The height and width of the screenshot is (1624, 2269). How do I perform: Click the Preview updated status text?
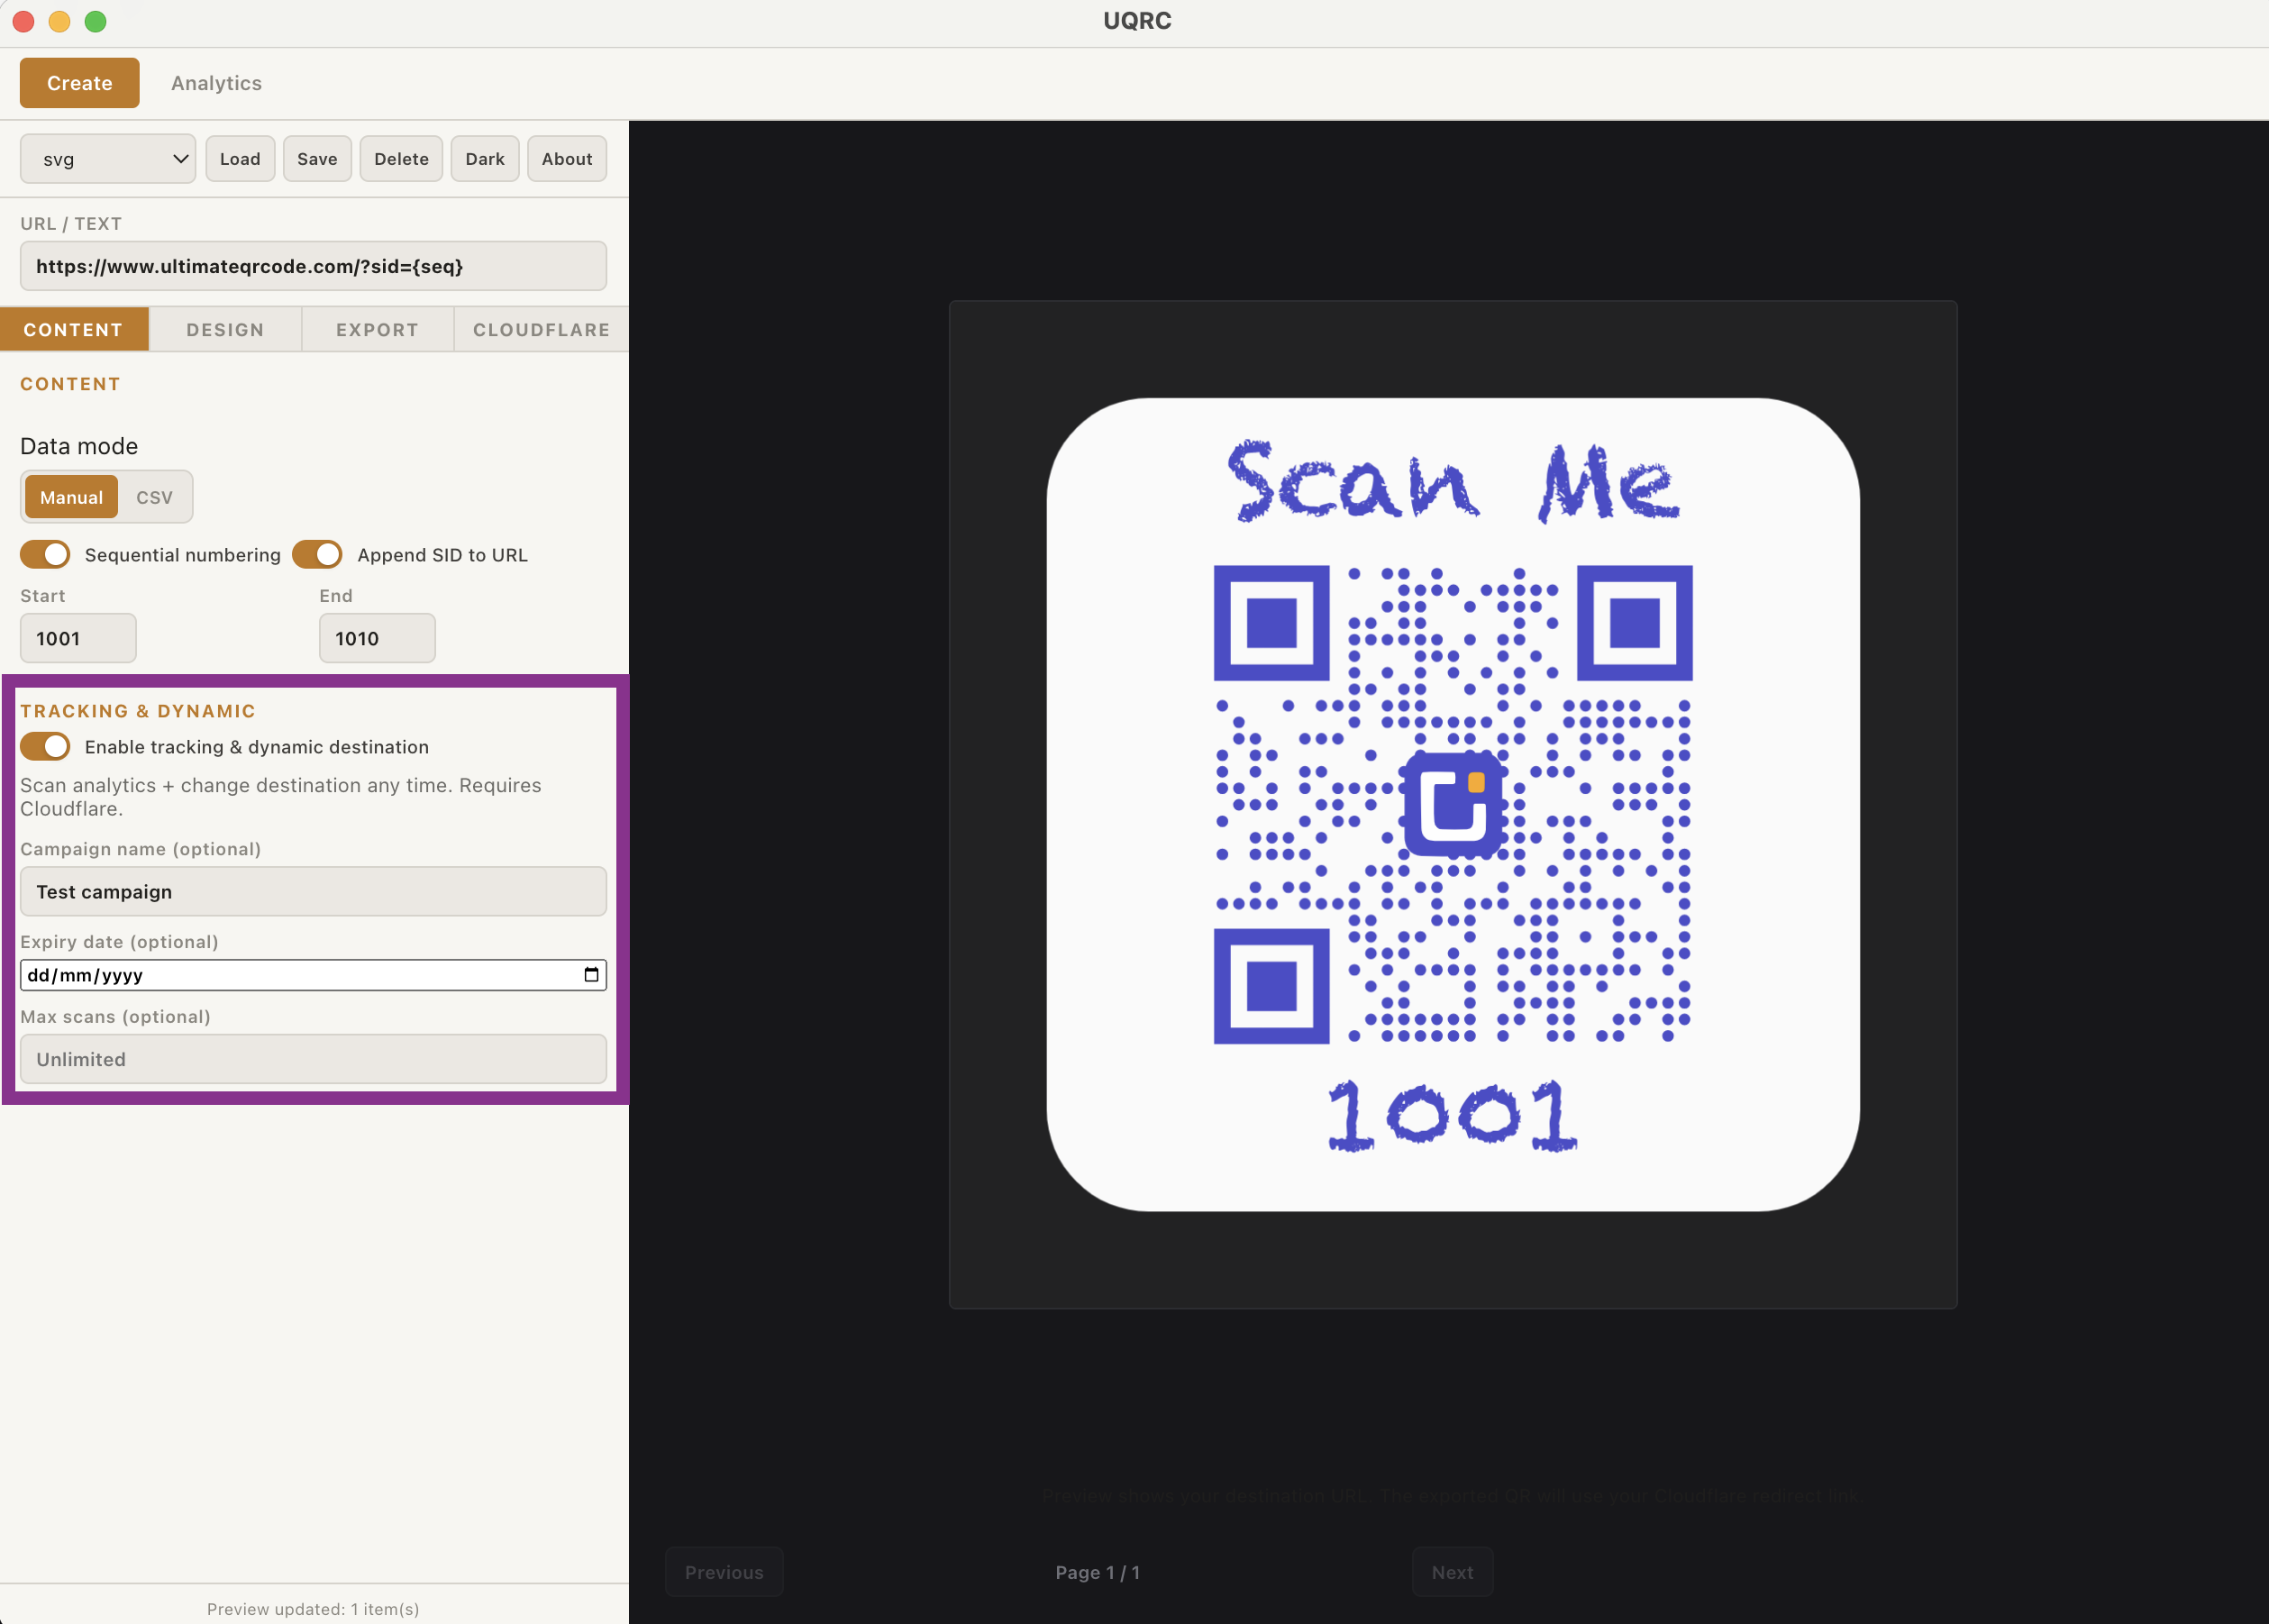[x=313, y=1609]
